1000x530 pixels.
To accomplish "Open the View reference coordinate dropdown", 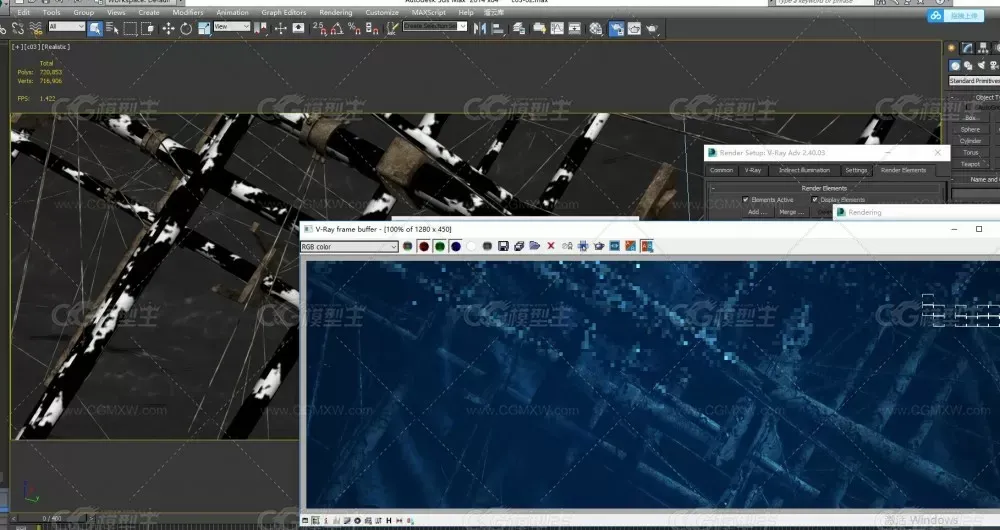I will click(232, 26).
